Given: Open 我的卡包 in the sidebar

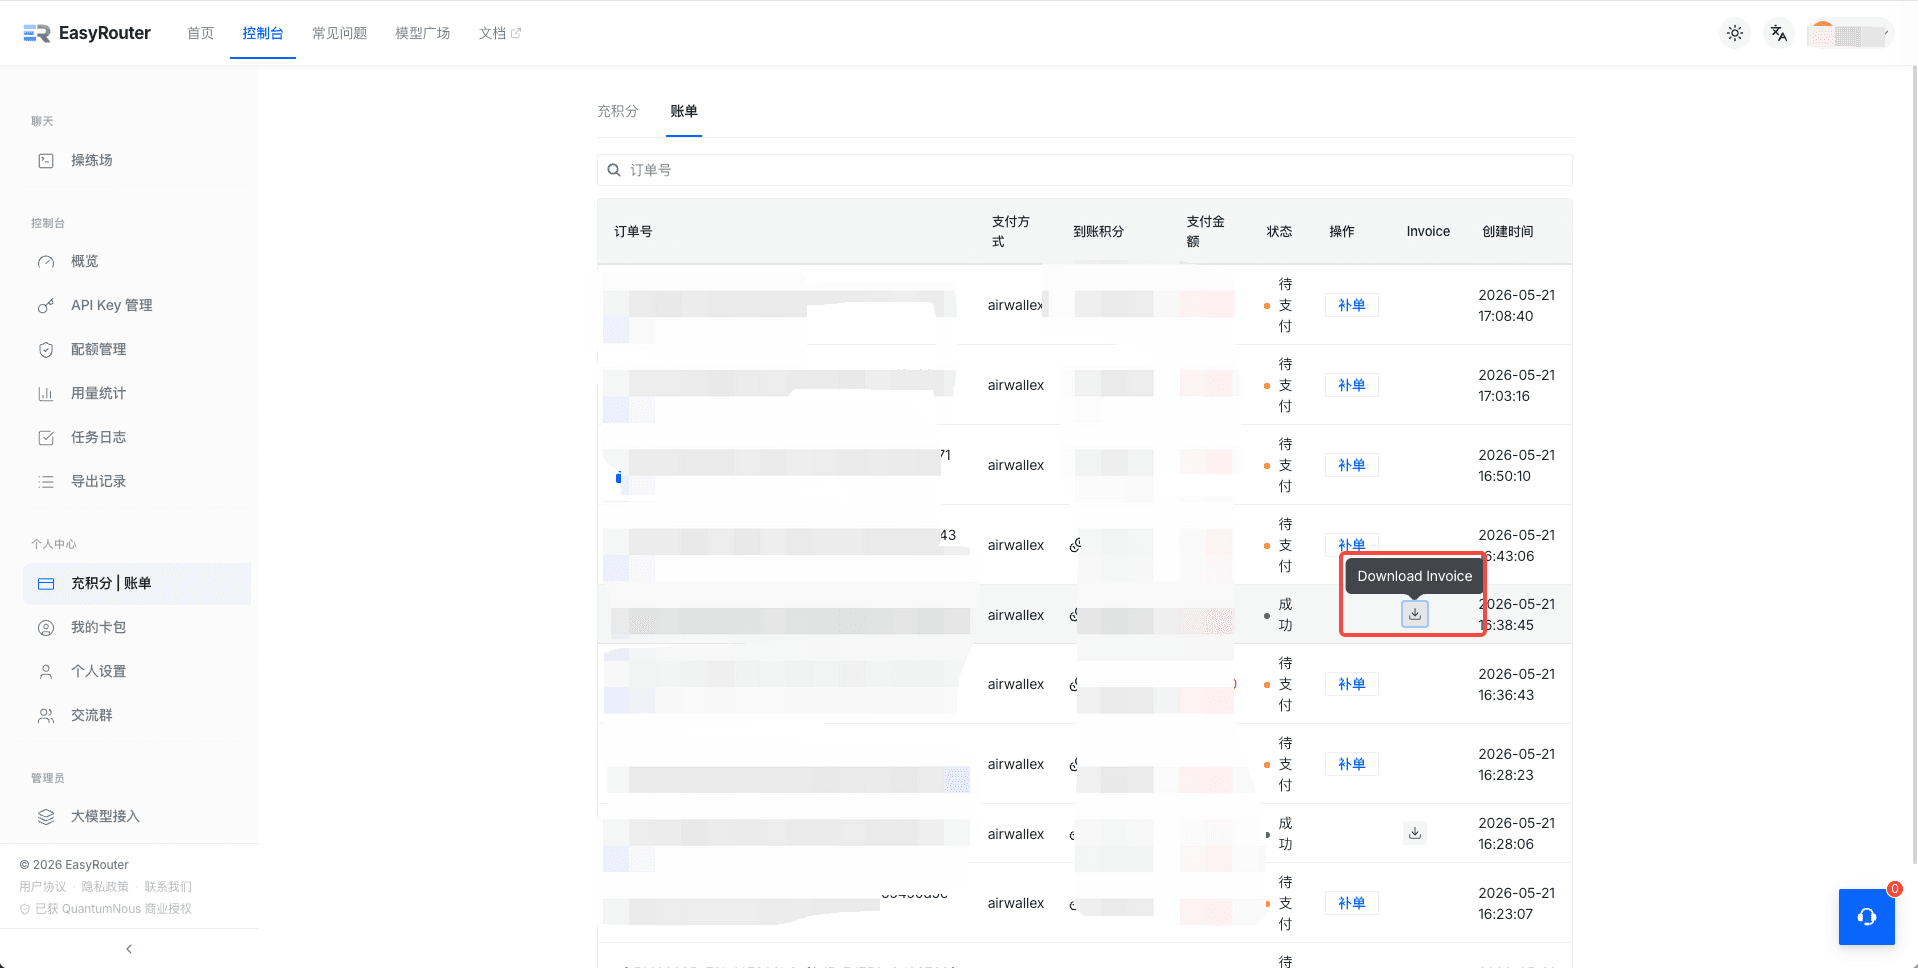Looking at the screenshot, I should point(137,627).
